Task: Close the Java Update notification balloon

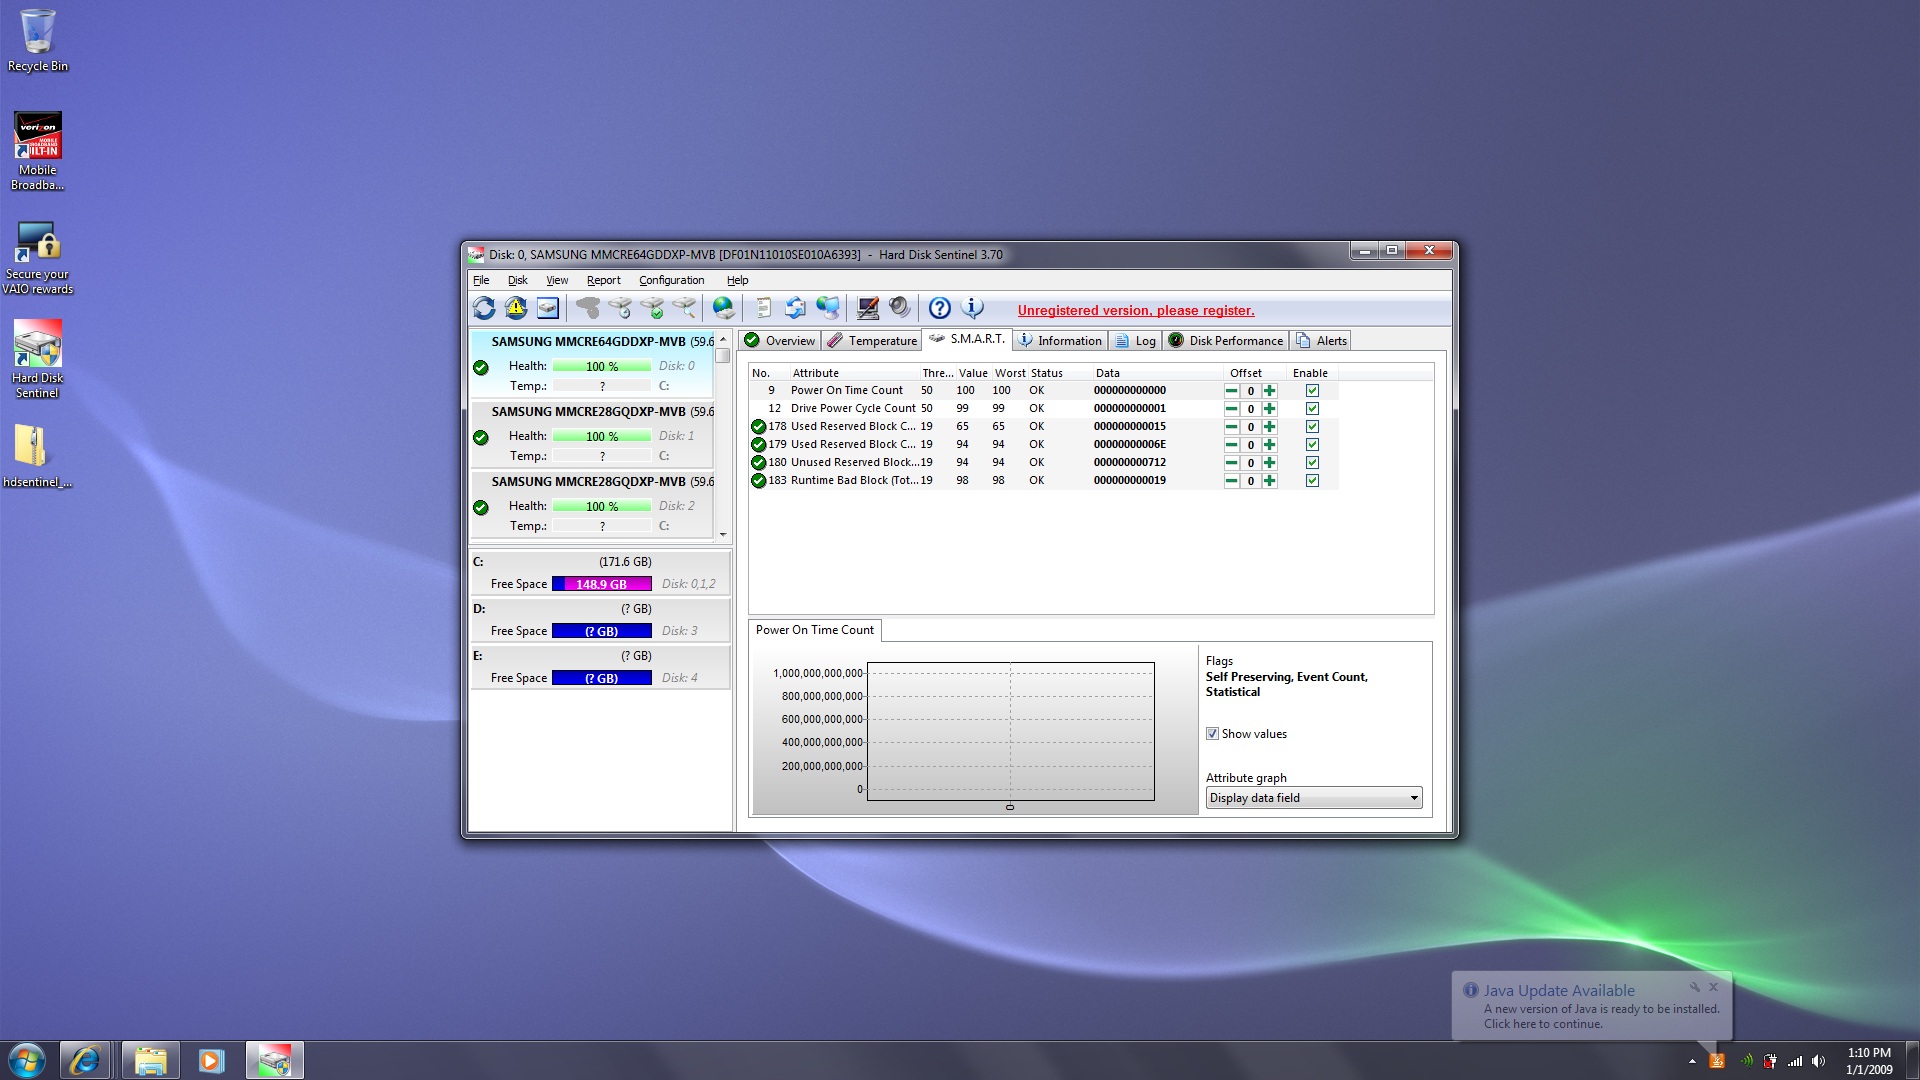Action: point(1713,987)
